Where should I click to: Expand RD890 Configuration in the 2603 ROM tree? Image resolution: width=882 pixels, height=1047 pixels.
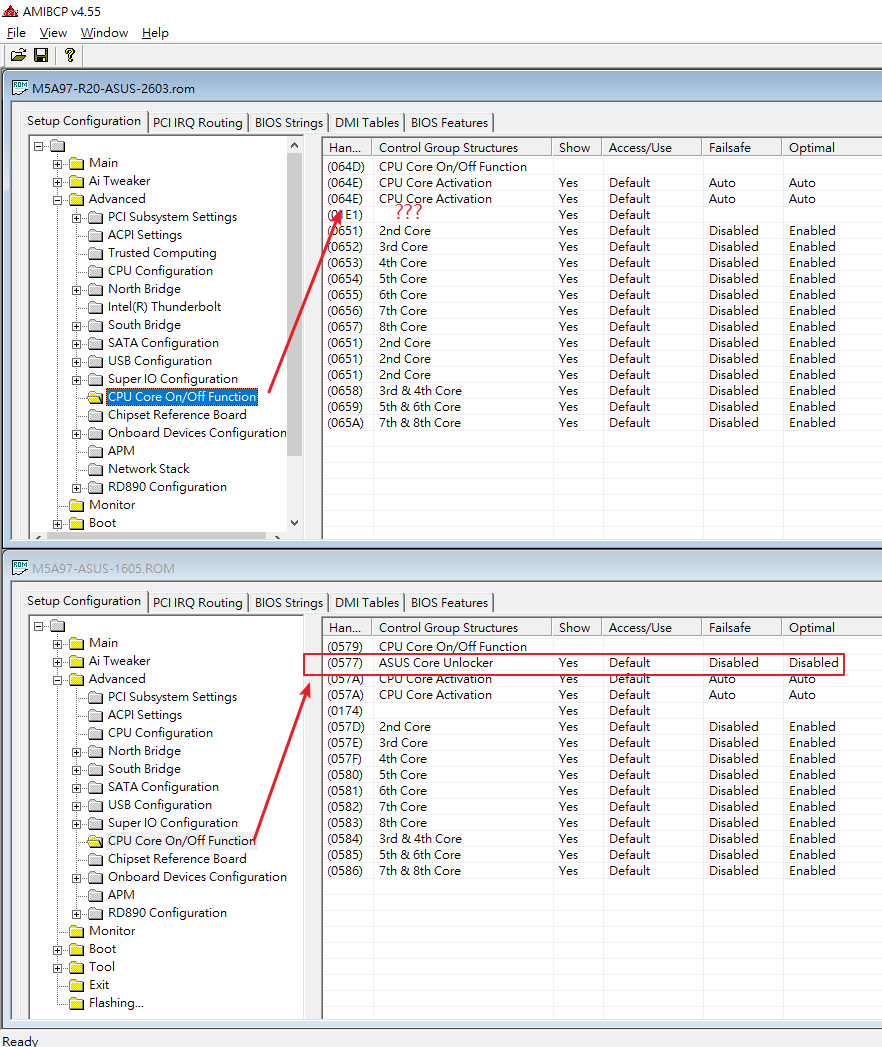76,488
